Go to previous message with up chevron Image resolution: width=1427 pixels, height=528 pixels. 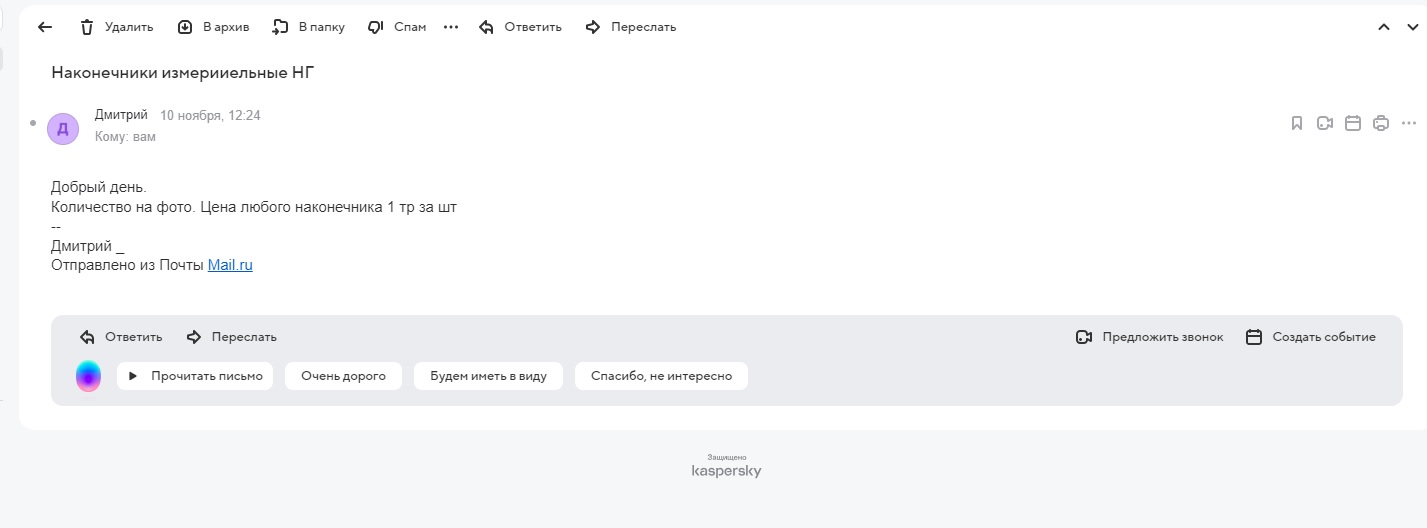point(1385,27)
